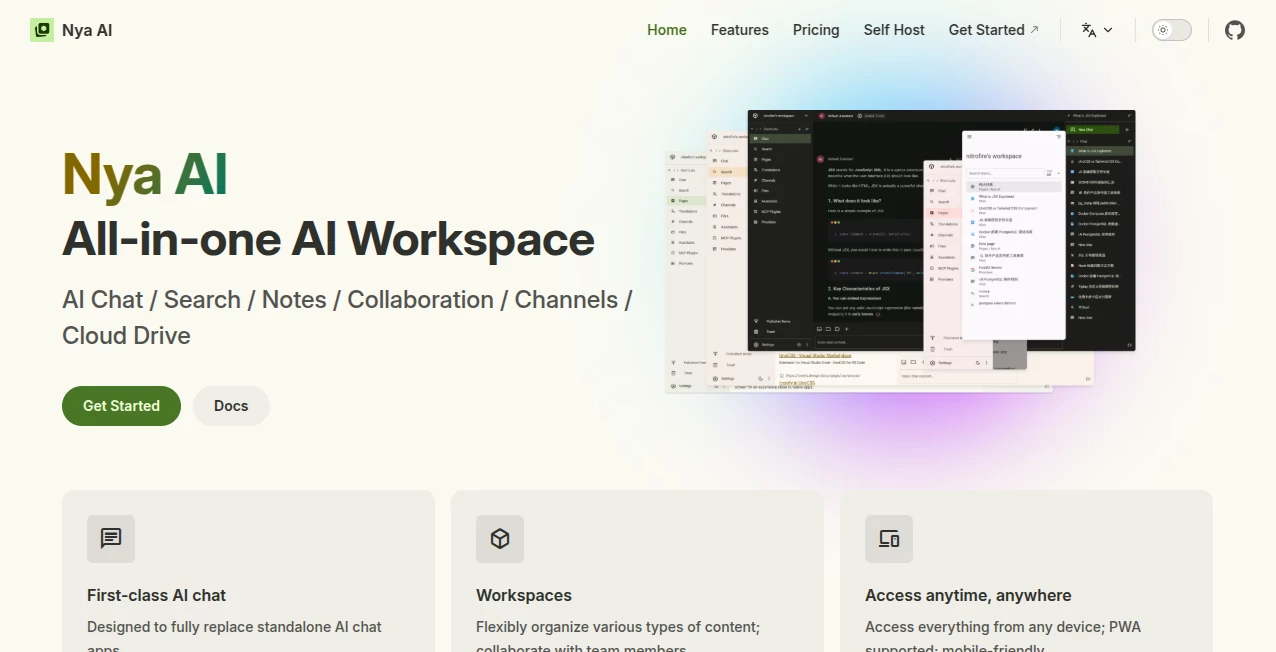
Task: Click the language translation icon
Action: [1089, 30]
